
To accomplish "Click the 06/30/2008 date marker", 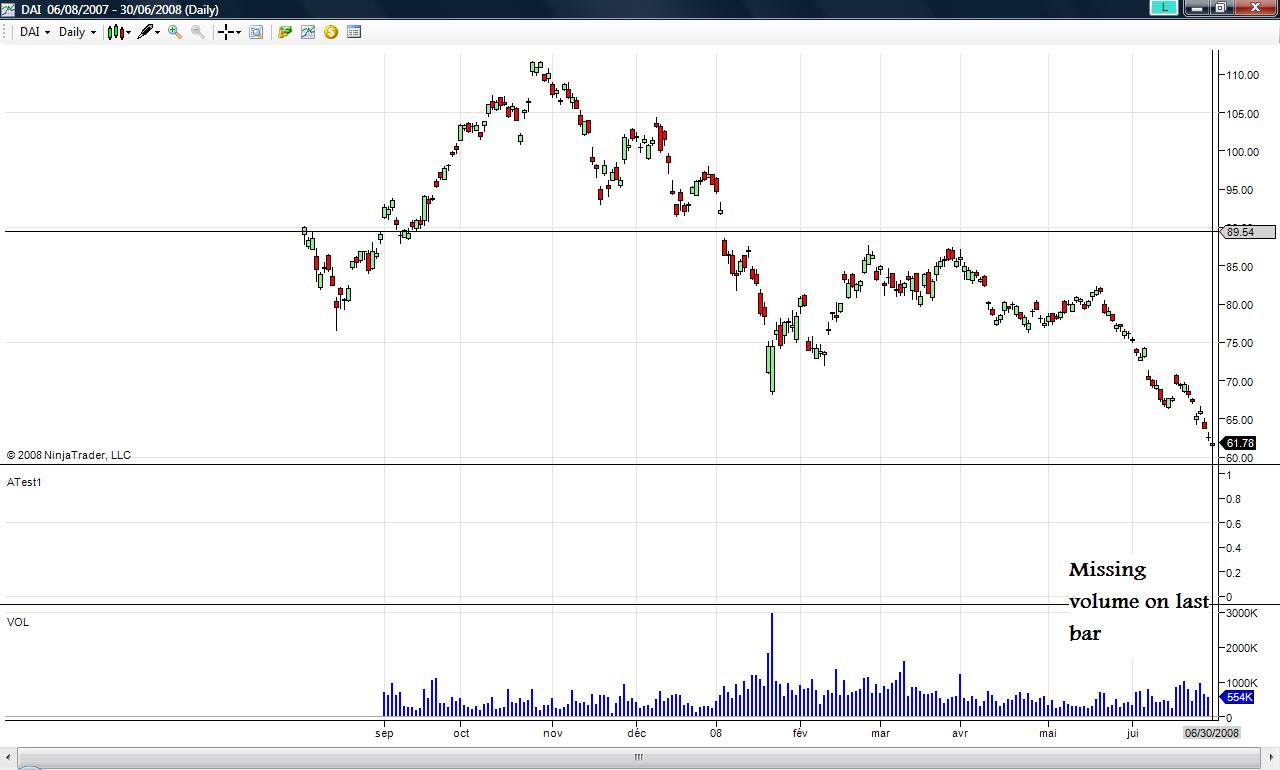I will point(1212,733).
